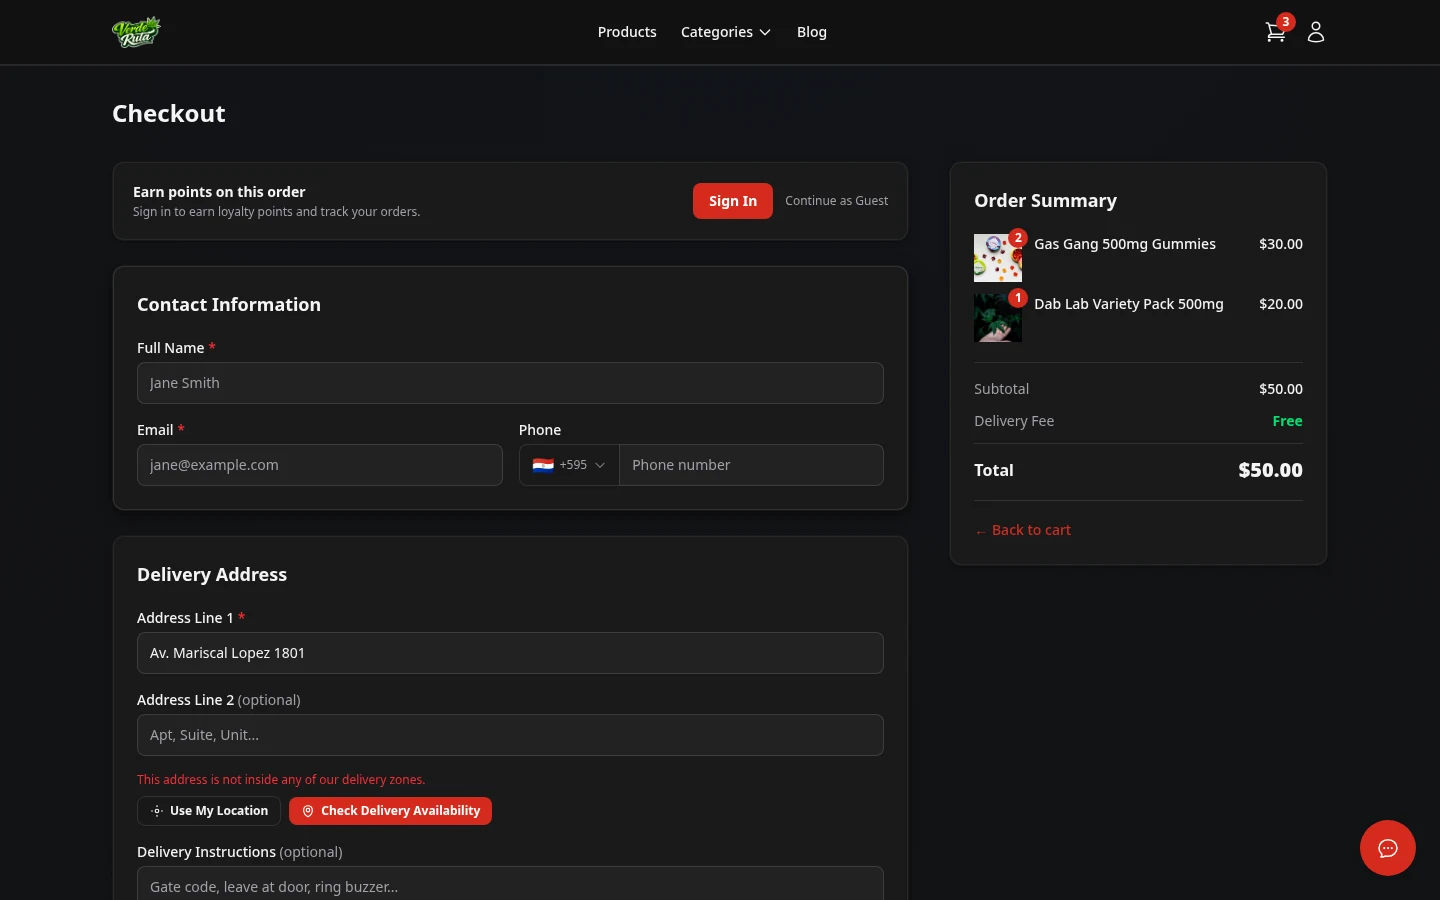
Task: Click the location pin icon on Check Delivery Availability
Action: pyautogui.click(x=308, y=811)
